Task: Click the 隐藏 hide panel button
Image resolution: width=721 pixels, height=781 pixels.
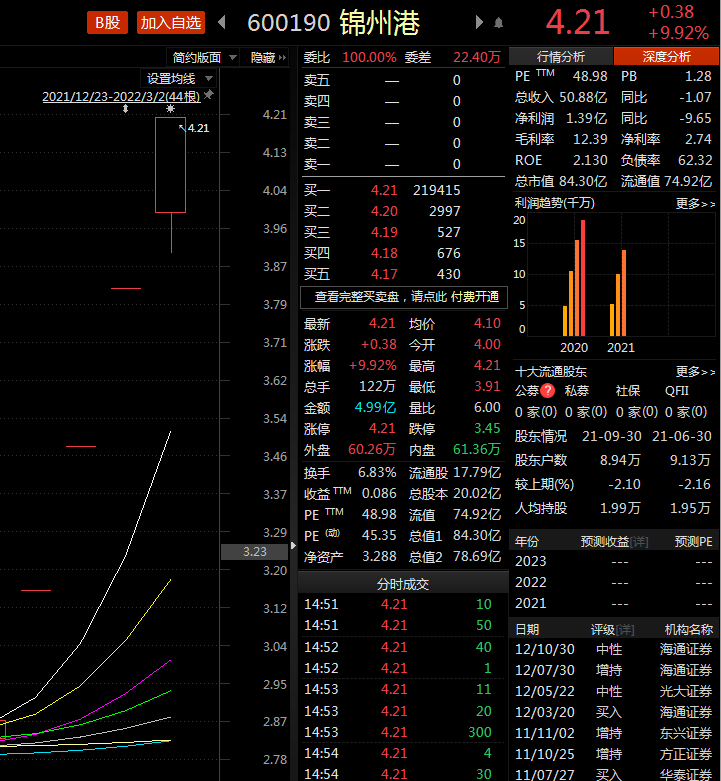Action: [x=268, y=58]
